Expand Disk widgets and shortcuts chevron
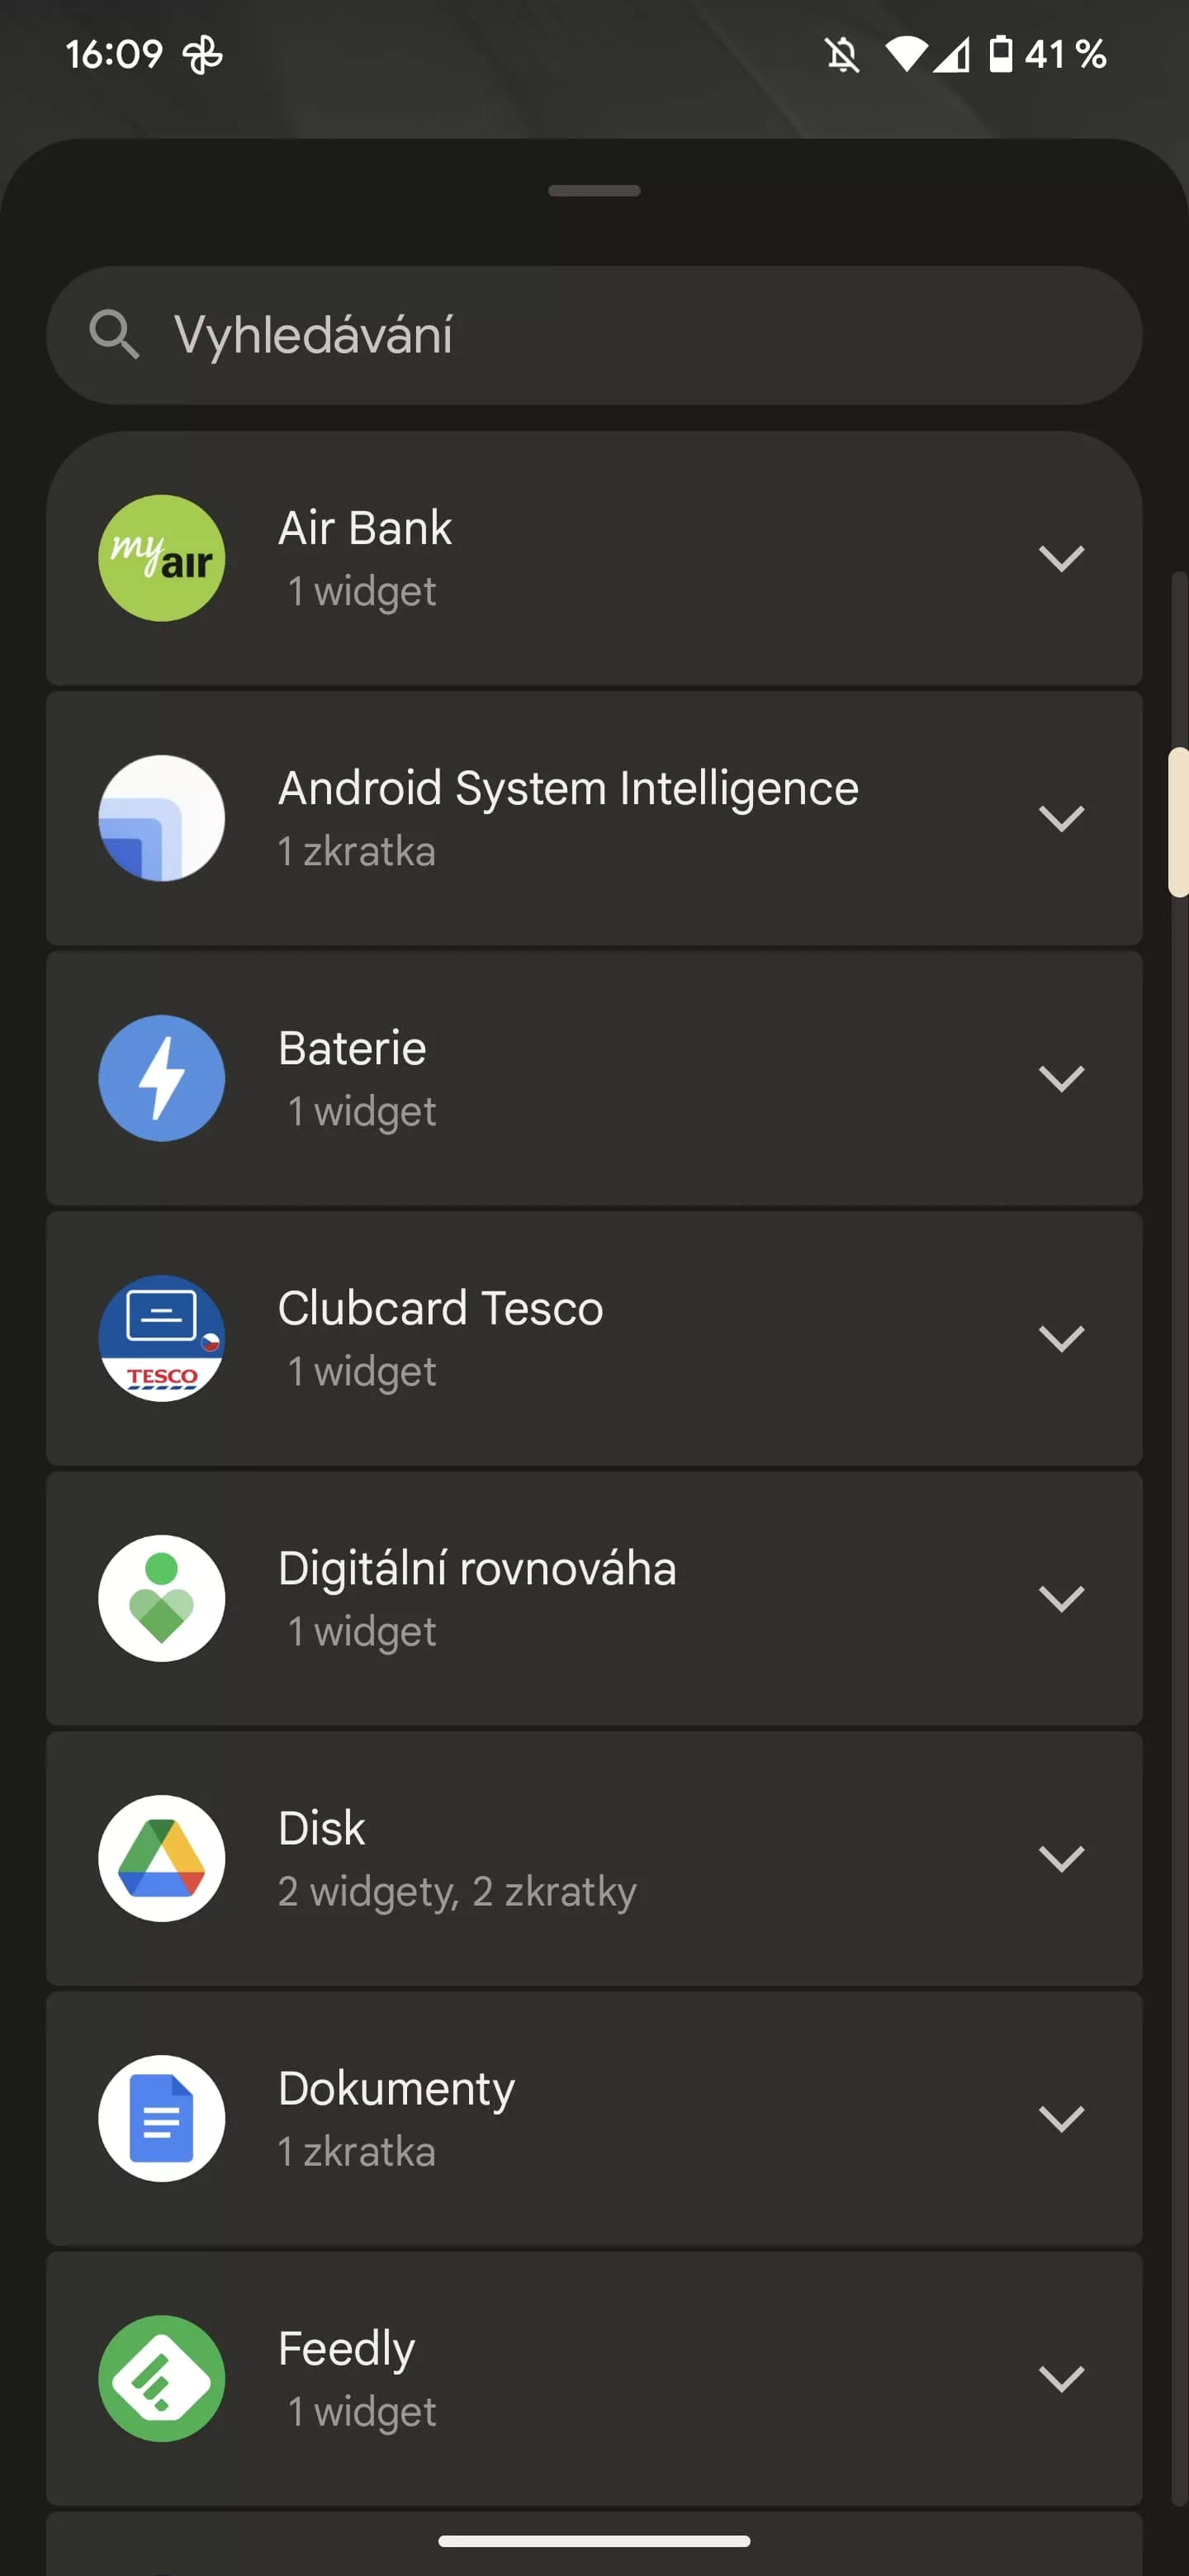The image size is (1189, 2576). point(1061,1858)
